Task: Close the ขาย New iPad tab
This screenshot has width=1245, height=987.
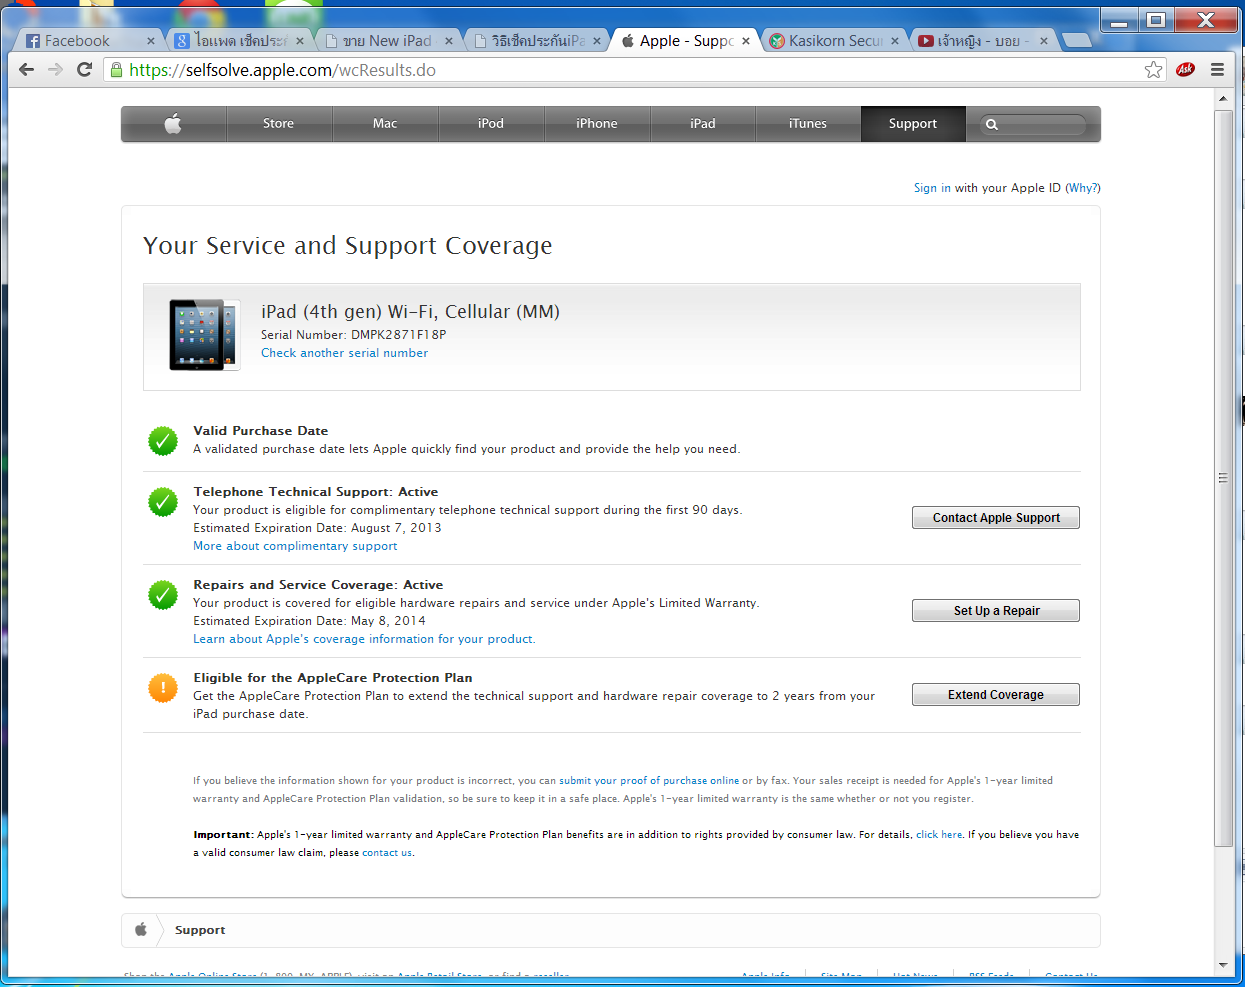Action: (449, 41)
